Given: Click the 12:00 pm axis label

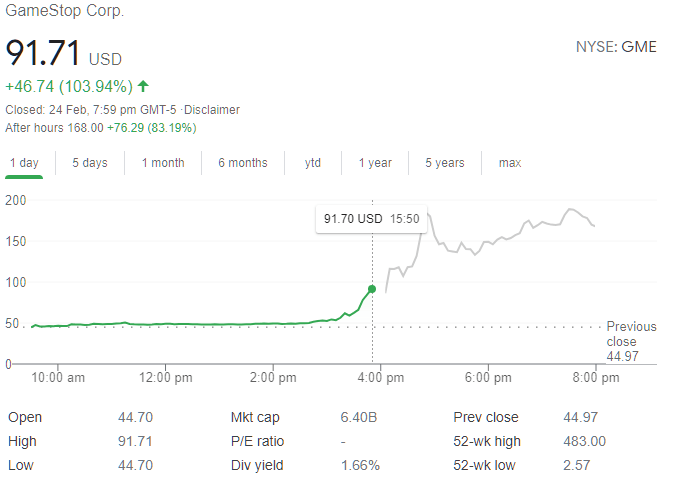Looking at the screenshot, I should 165,378.
